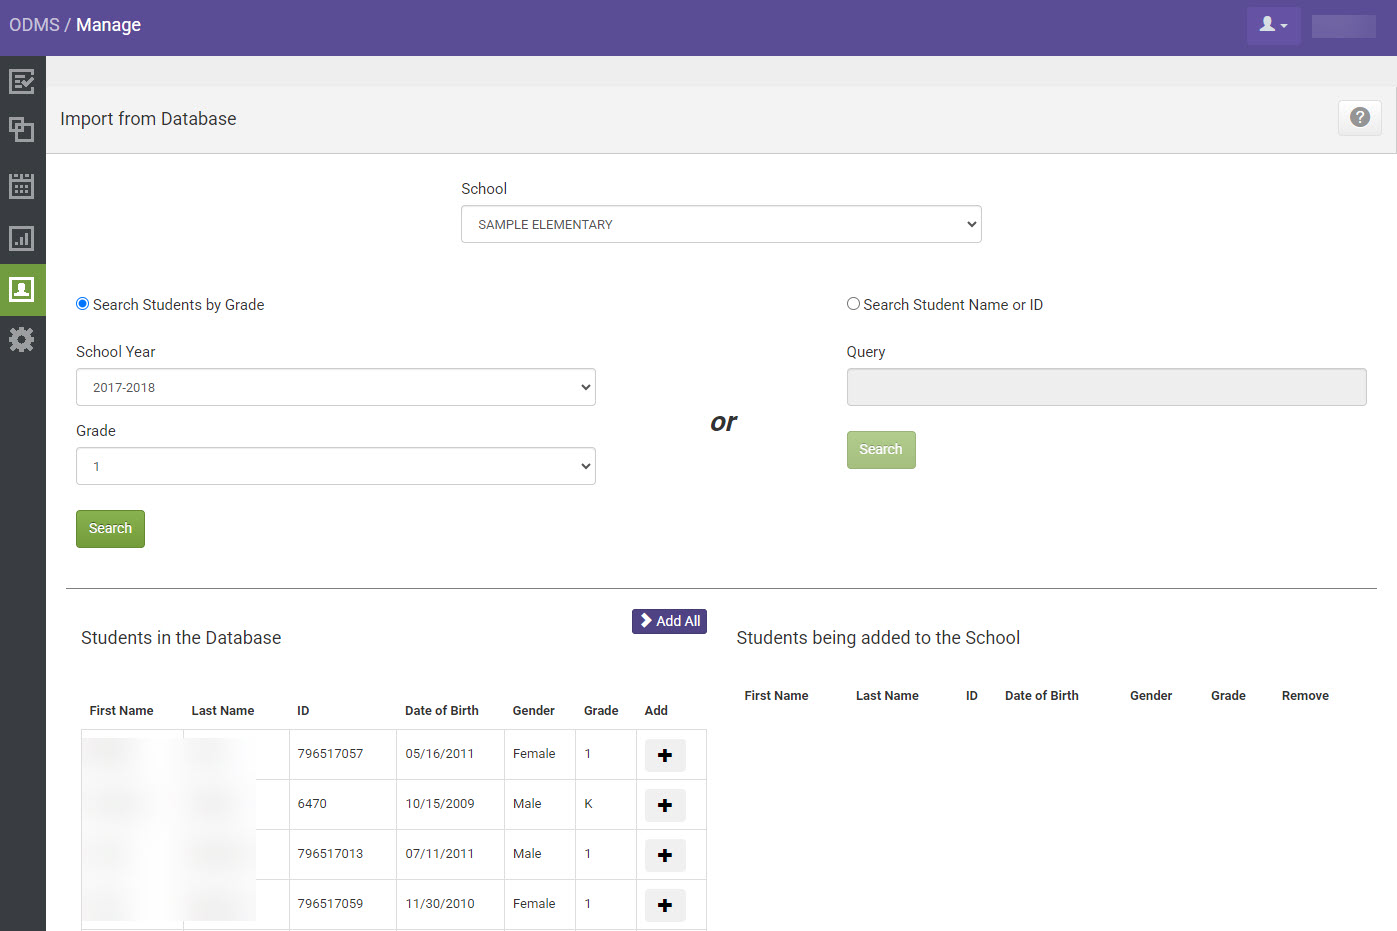The height and width of the screenshot is (931, 1397).
Task: Add student with ID 796517059
Action: tap(665, 905)
